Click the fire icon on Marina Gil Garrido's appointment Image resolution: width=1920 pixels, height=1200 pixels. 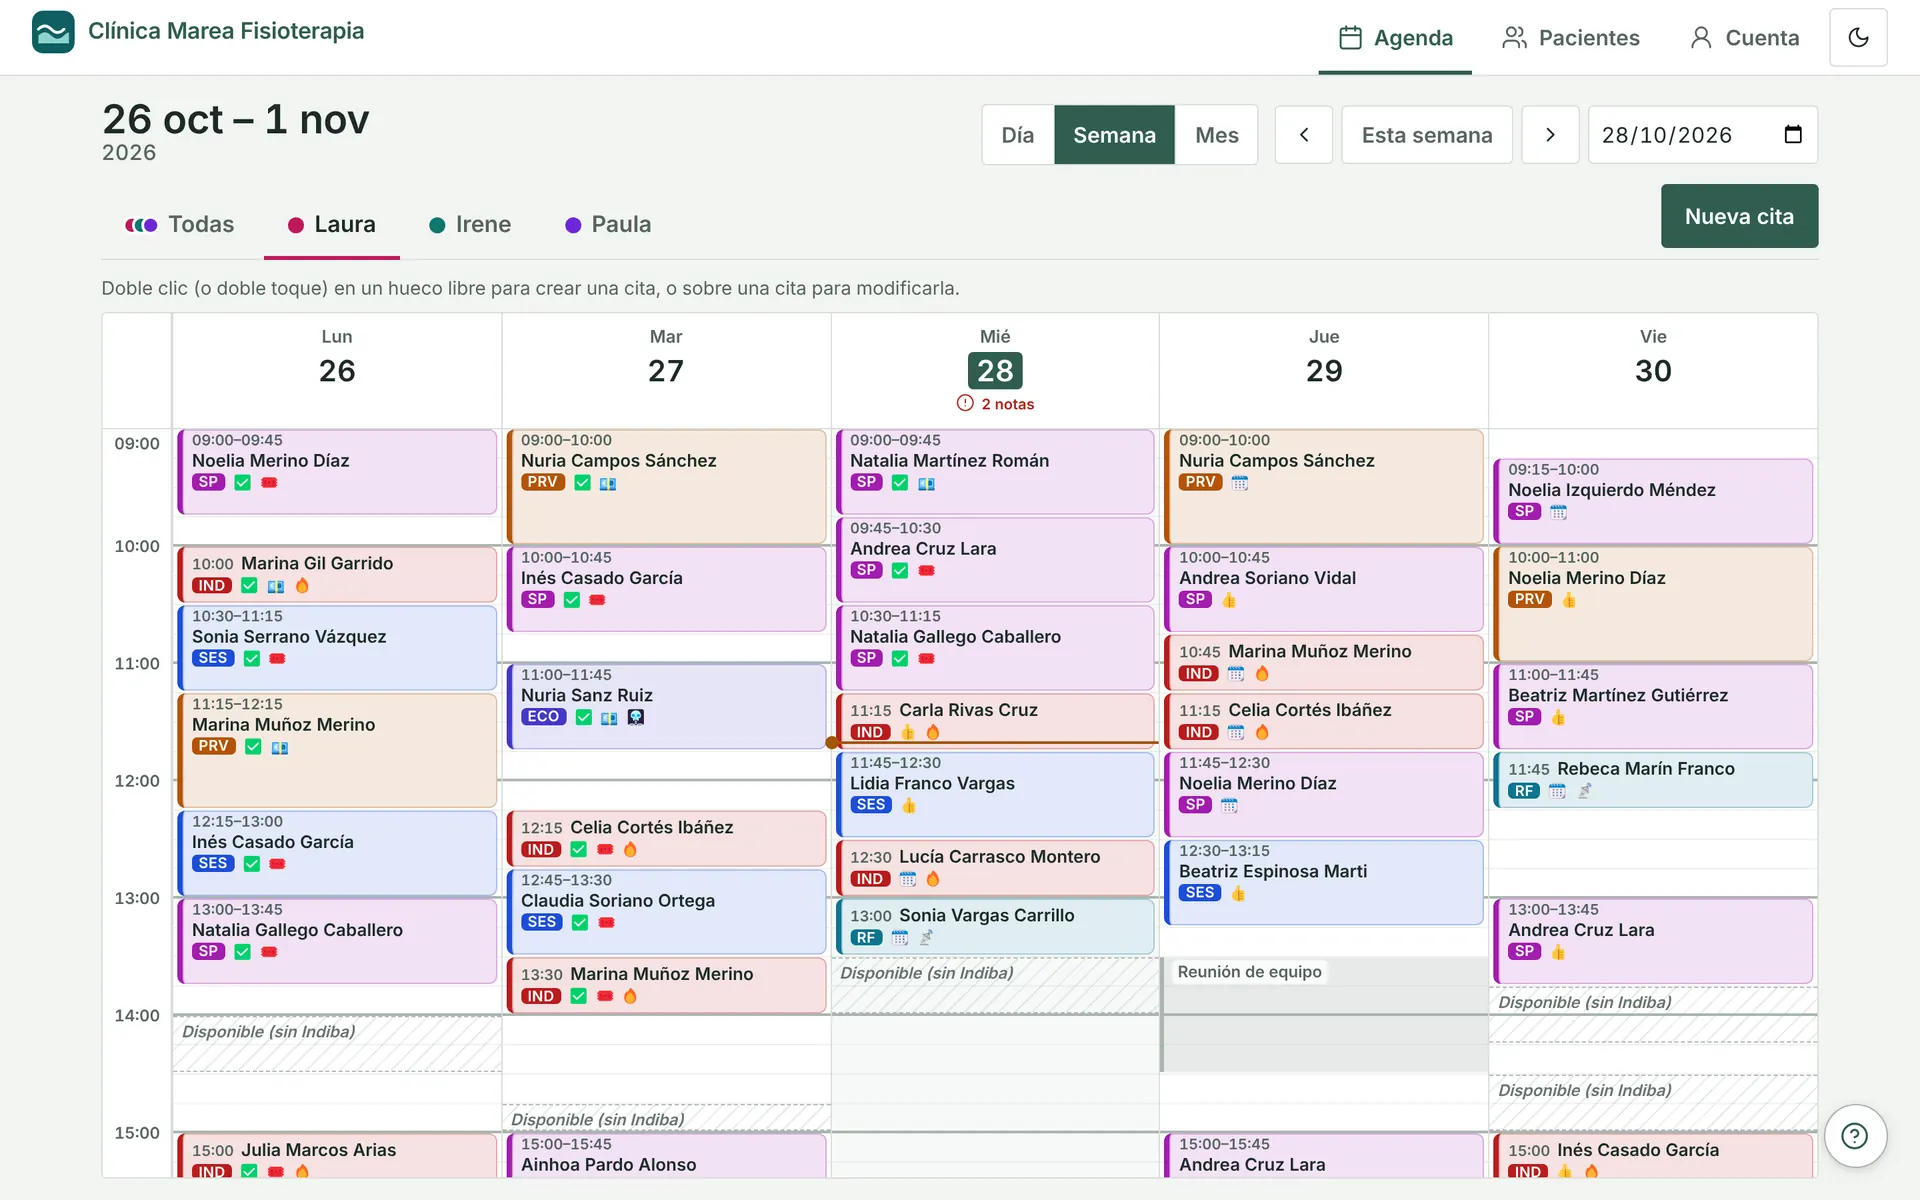302,586
